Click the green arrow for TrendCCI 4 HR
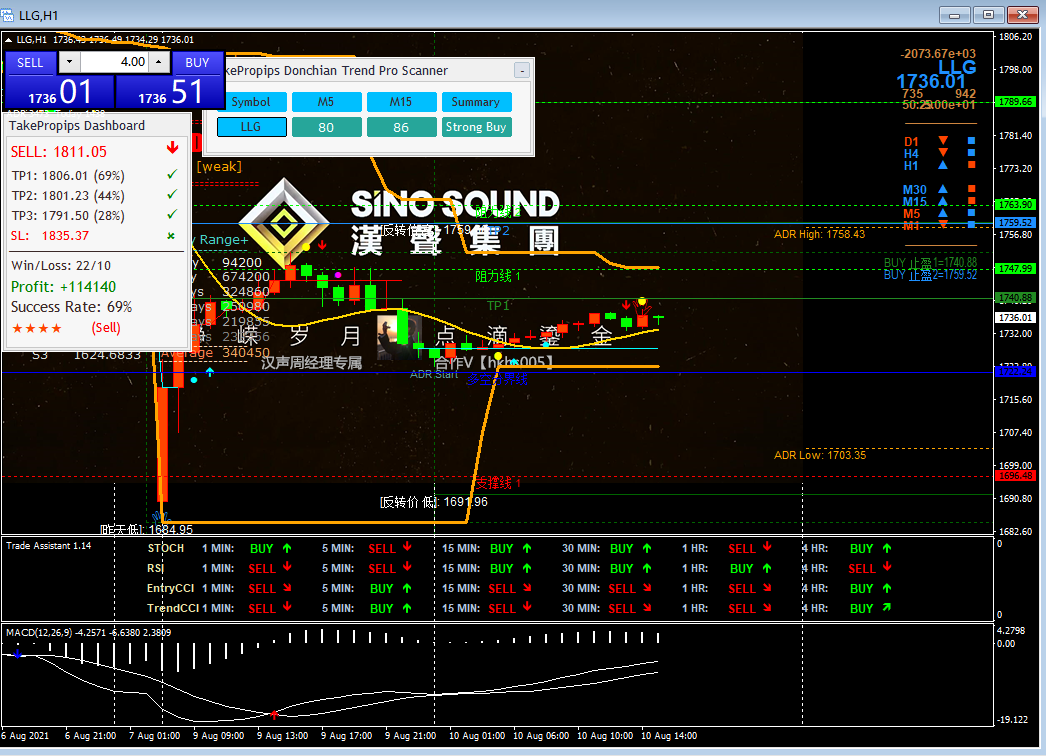 [x=887, y=607]
